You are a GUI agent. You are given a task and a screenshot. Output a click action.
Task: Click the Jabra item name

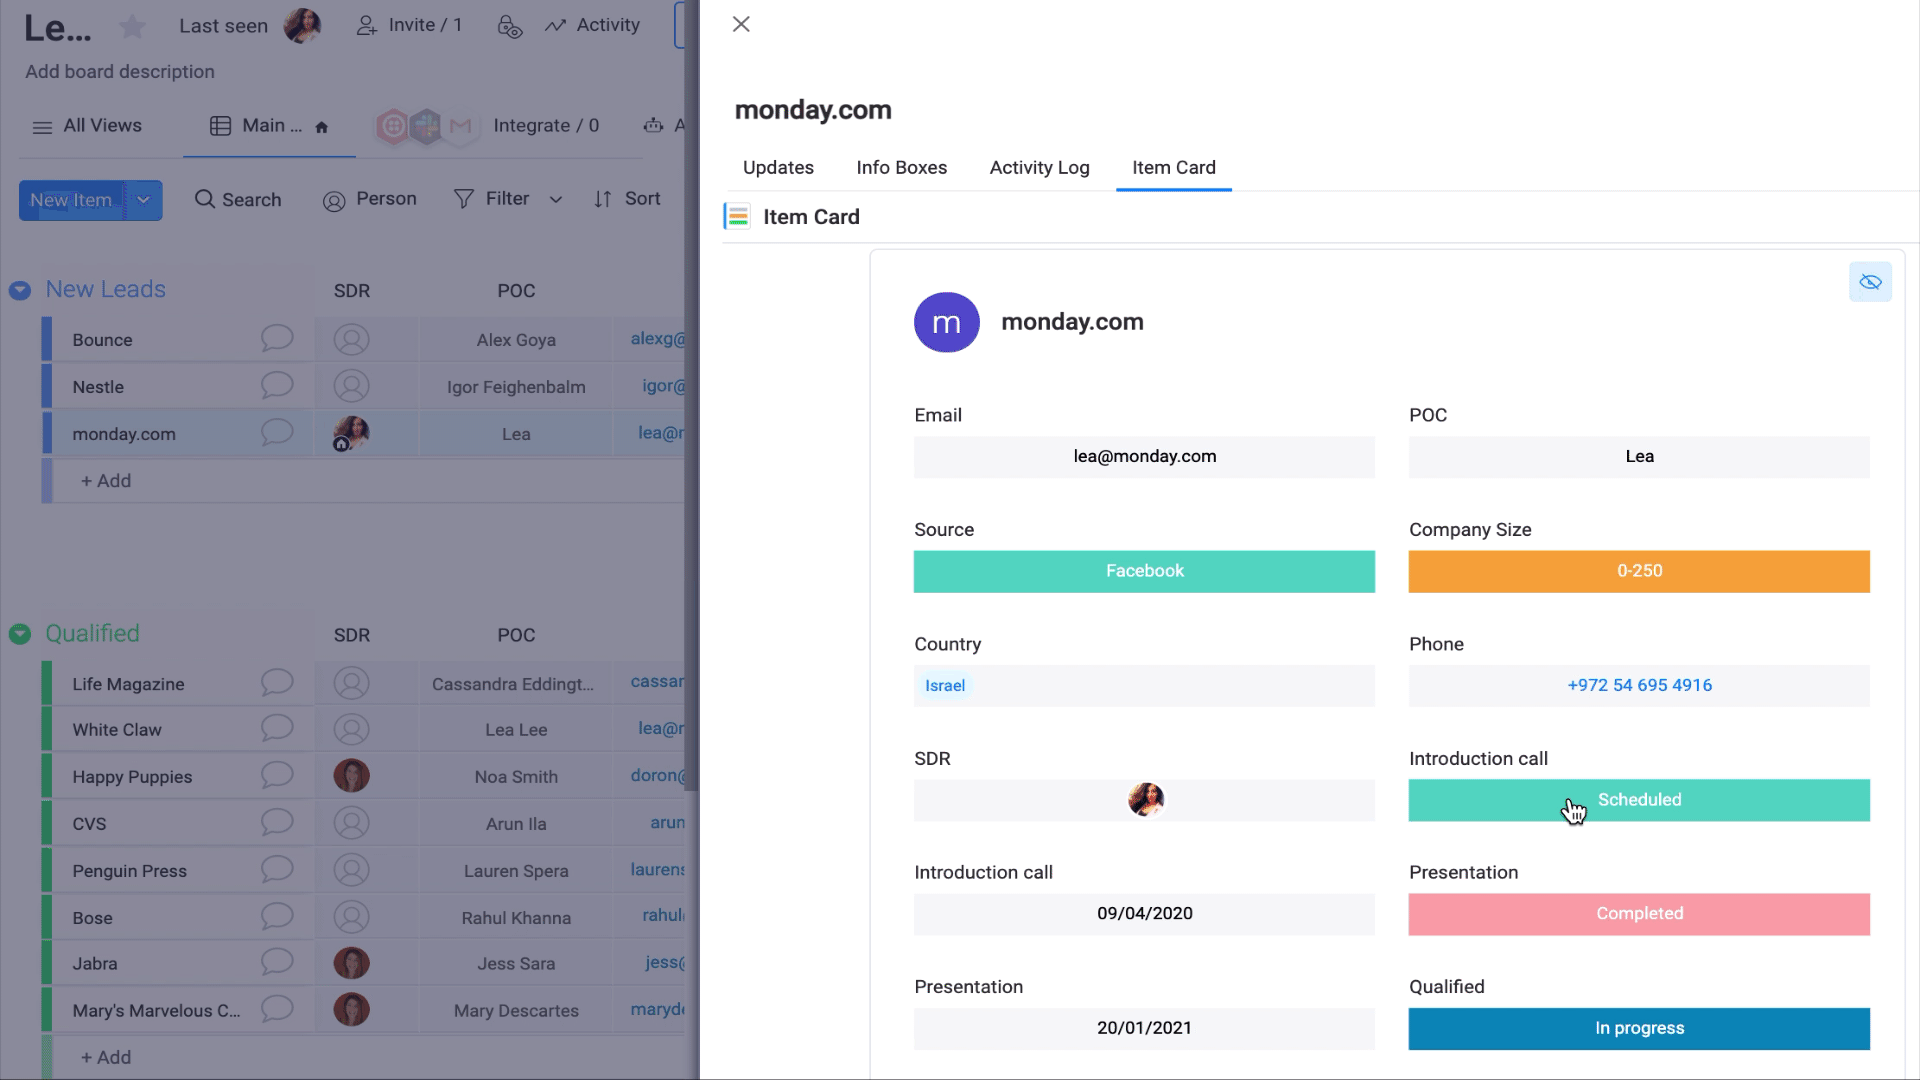point(95,964)
